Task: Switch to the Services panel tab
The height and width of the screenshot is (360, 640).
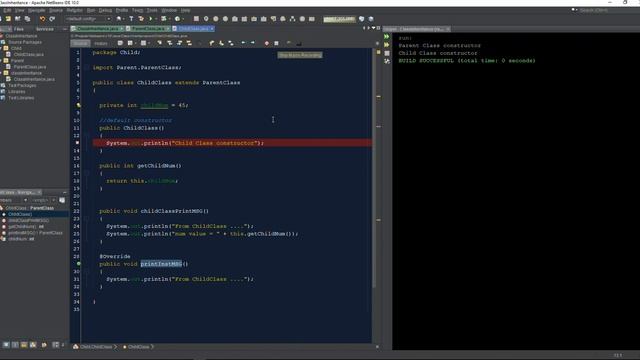Action: (x=44, y=29)
